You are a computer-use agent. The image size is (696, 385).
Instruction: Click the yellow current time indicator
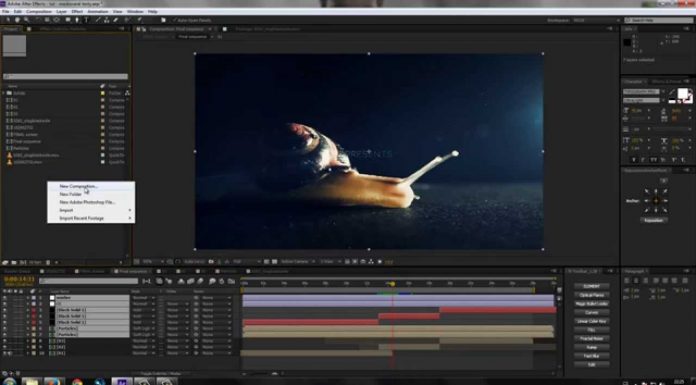pos(392,284)
